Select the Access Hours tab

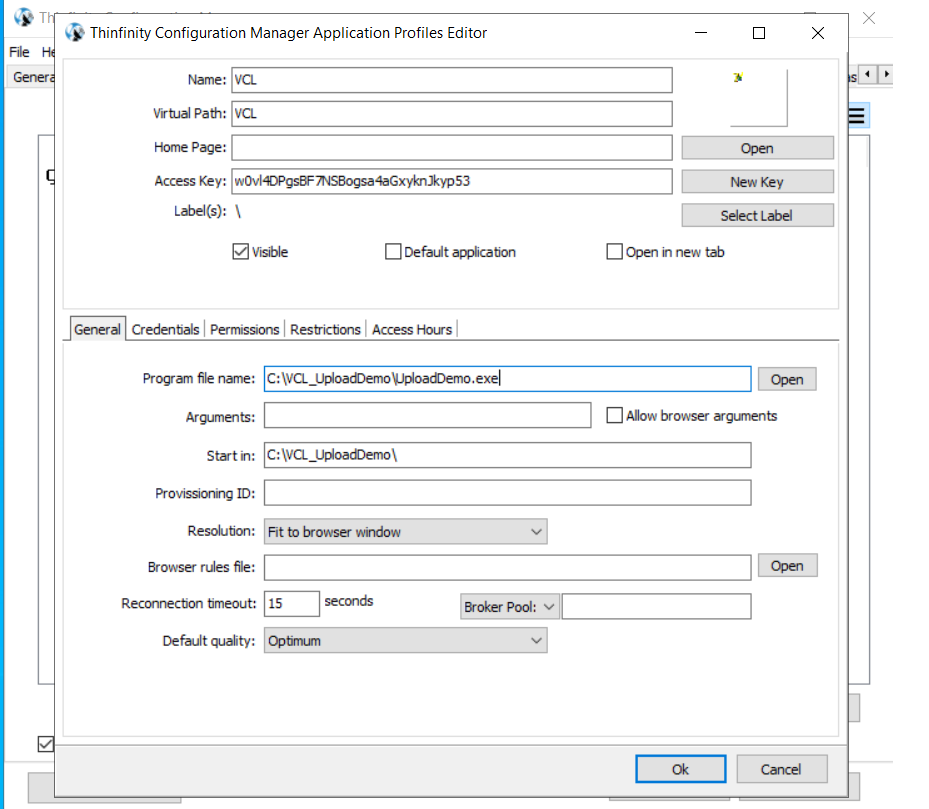click(x=412, y=330)
